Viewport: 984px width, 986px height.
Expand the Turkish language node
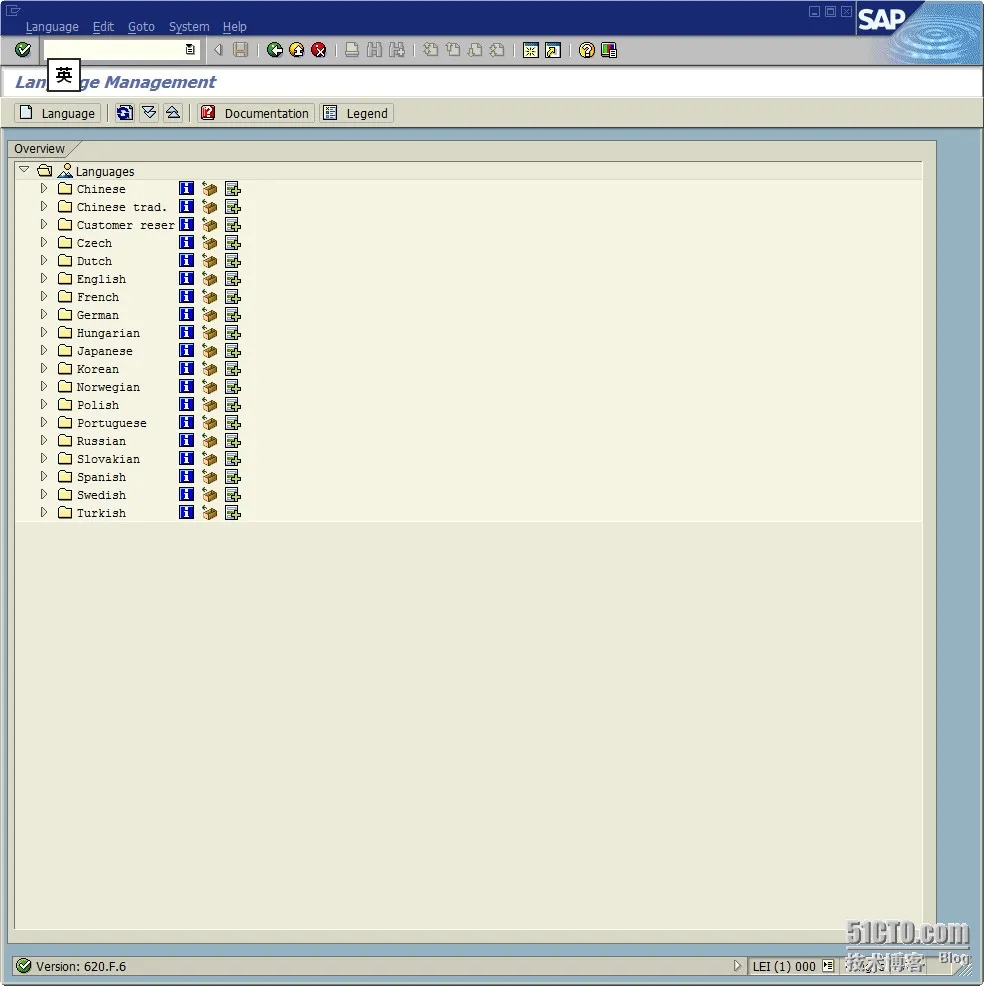(43, 512)
